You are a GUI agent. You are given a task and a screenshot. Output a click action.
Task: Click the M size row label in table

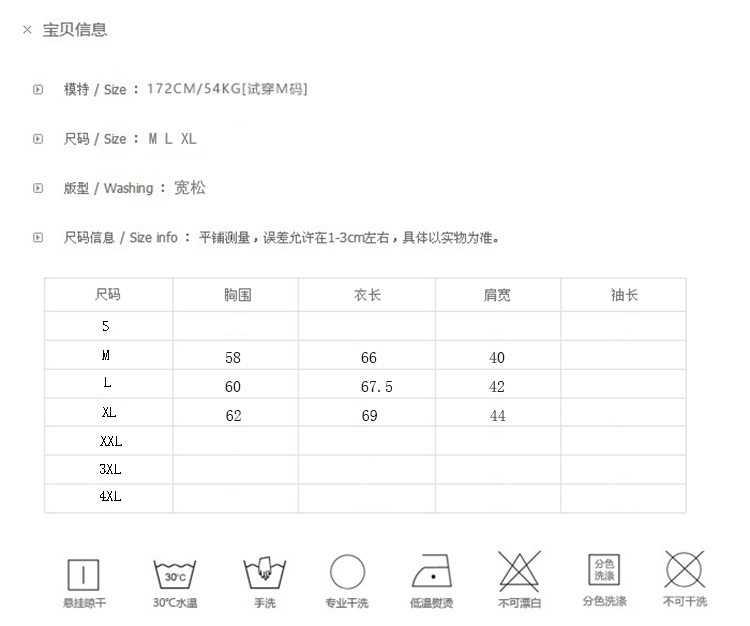[x=106, y=355]
